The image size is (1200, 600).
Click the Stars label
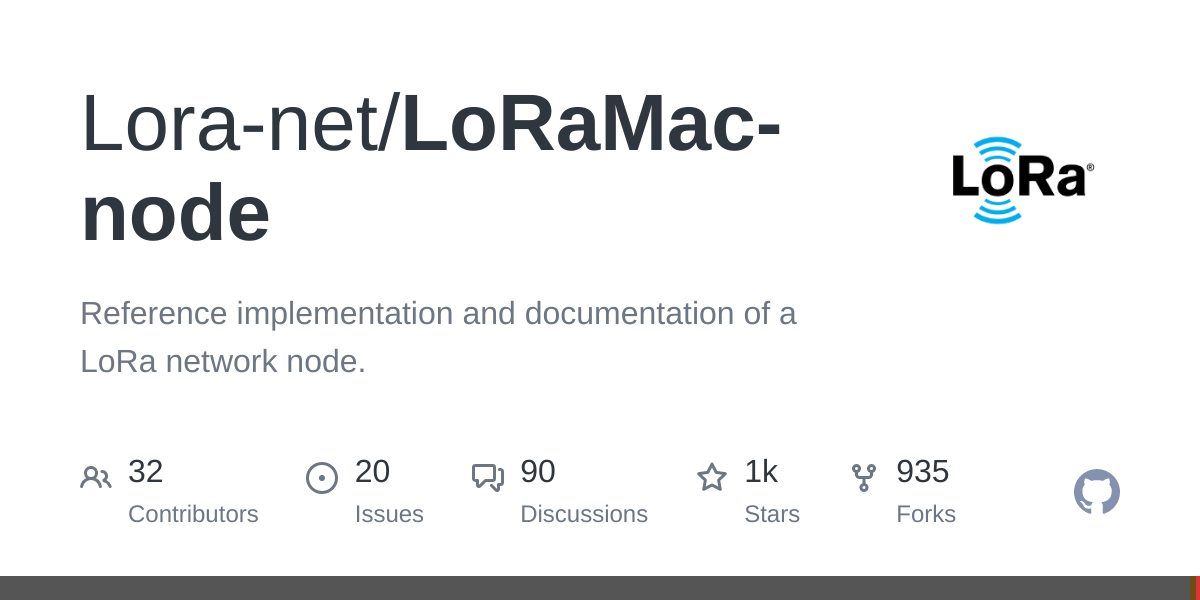point(772,514)
